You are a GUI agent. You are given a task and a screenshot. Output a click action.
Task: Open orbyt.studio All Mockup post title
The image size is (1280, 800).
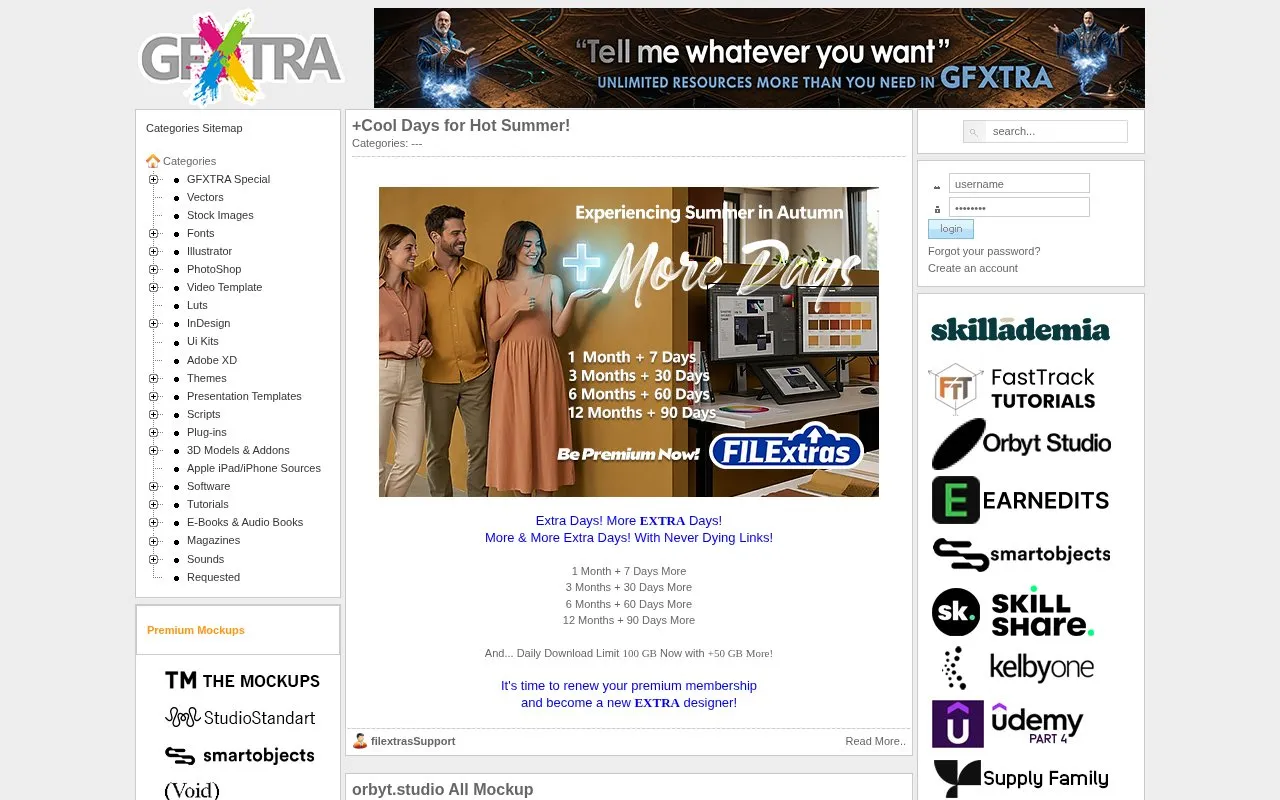point(442,789)
